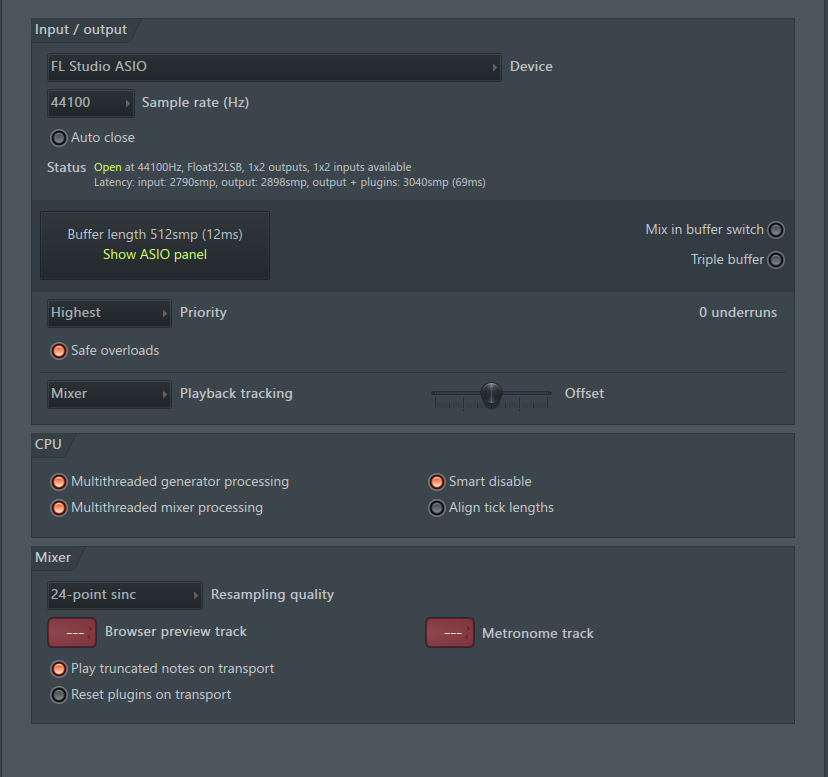Click Show ASIO panel

point(155,255)
